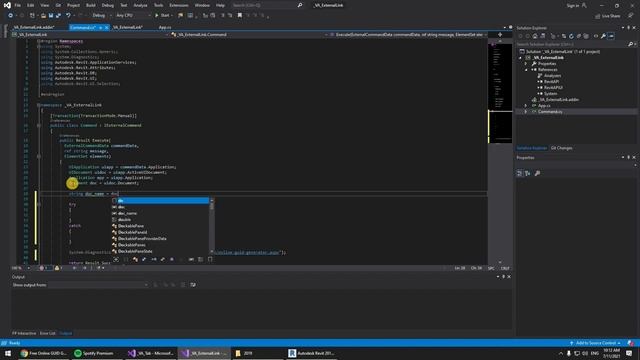Open the Show output from dropdown
Viewport: 640px width, 360px height.
[98, 285]
